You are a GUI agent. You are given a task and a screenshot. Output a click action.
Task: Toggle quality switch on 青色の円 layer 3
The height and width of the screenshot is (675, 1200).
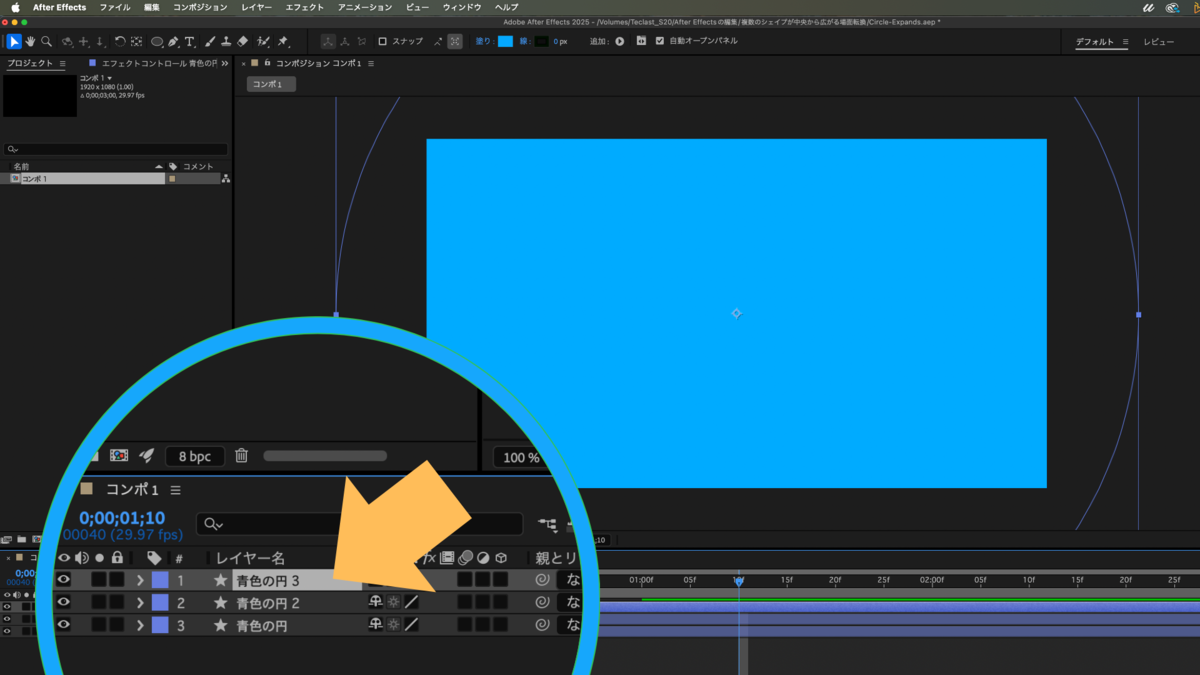click(x=412, y=625)
